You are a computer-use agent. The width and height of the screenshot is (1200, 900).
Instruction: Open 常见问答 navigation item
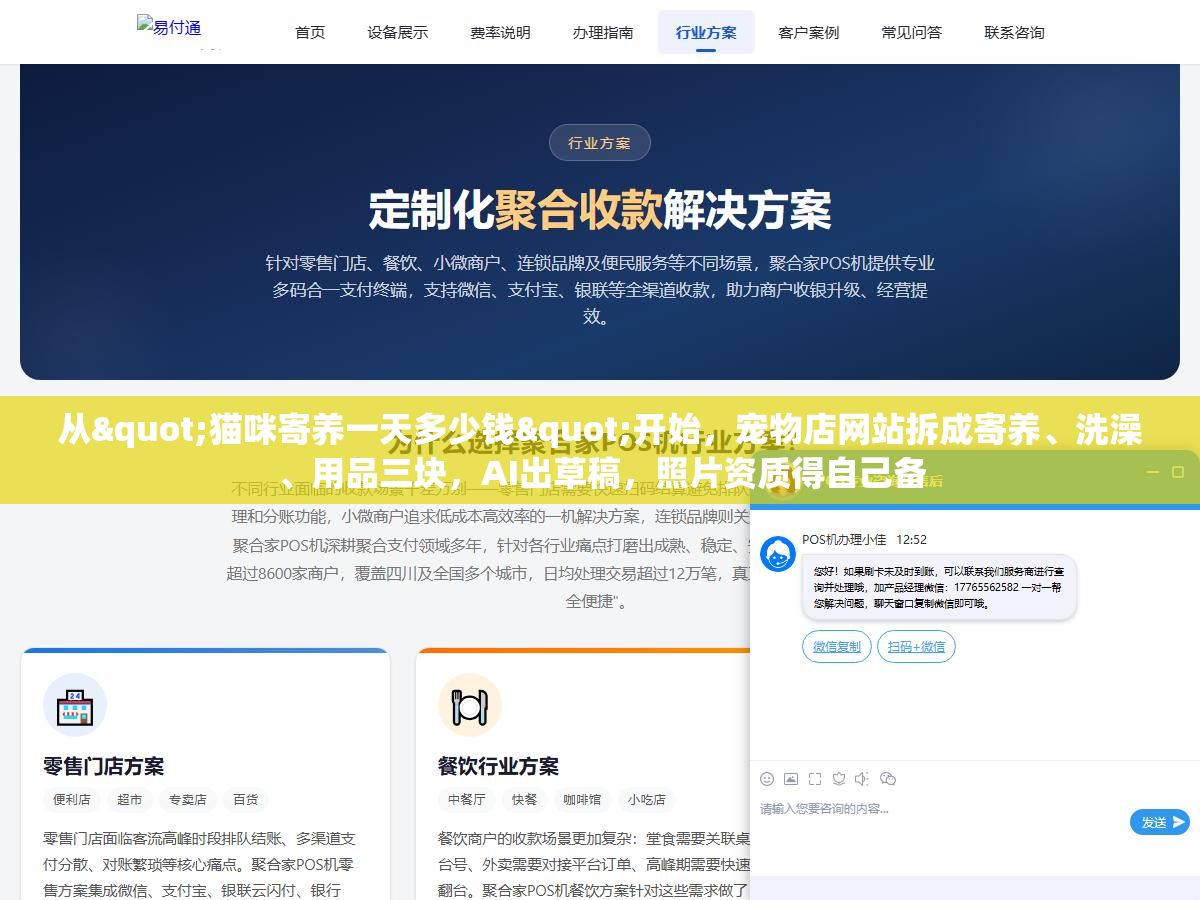click(912, 32)
